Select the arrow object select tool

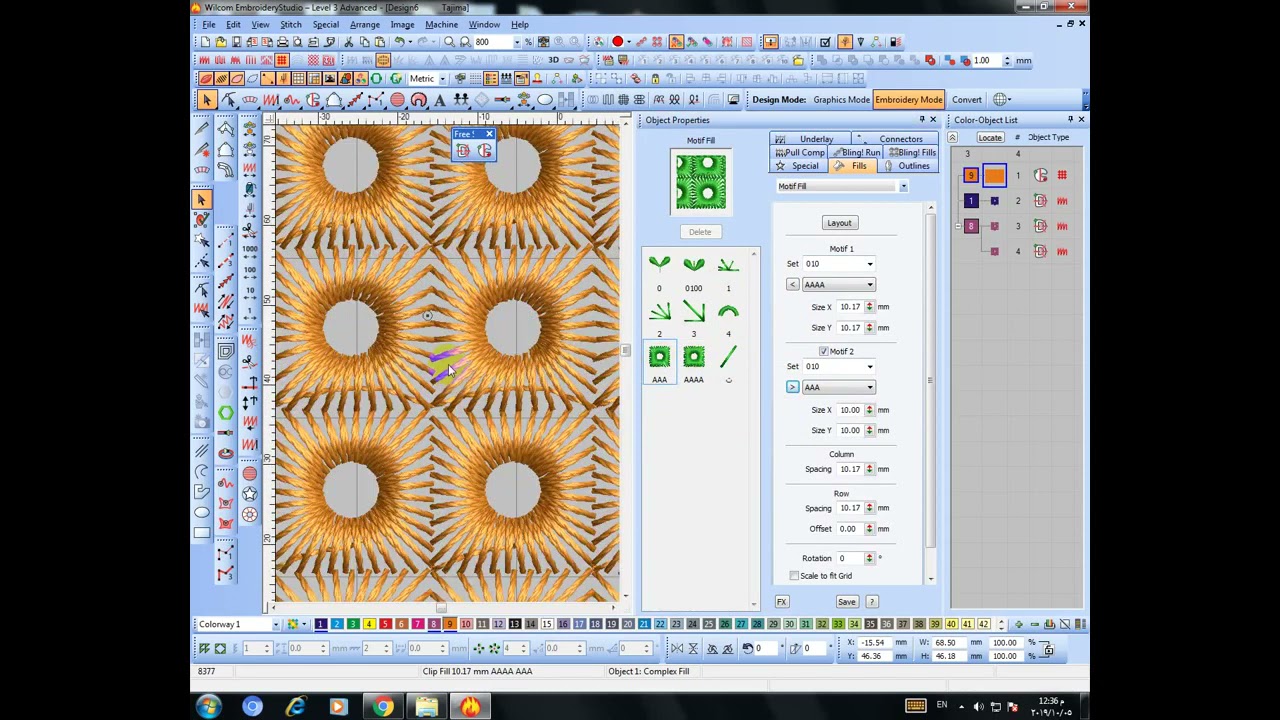[x=206, y=100]
